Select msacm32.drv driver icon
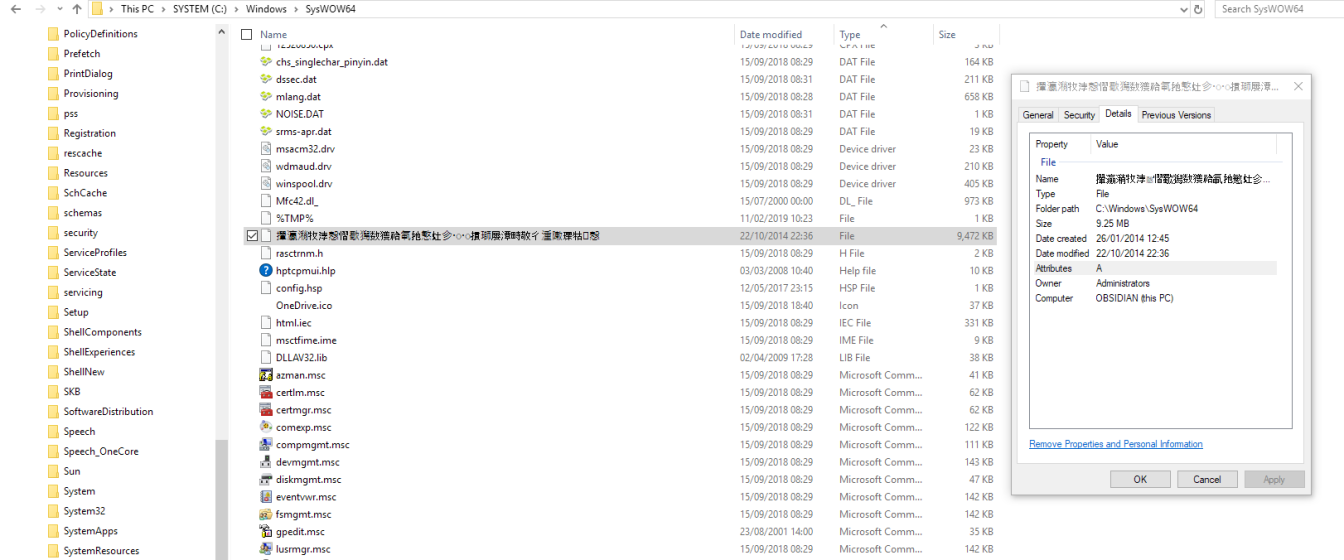This screenshot has height=560, width=1344. click(266, 149)
